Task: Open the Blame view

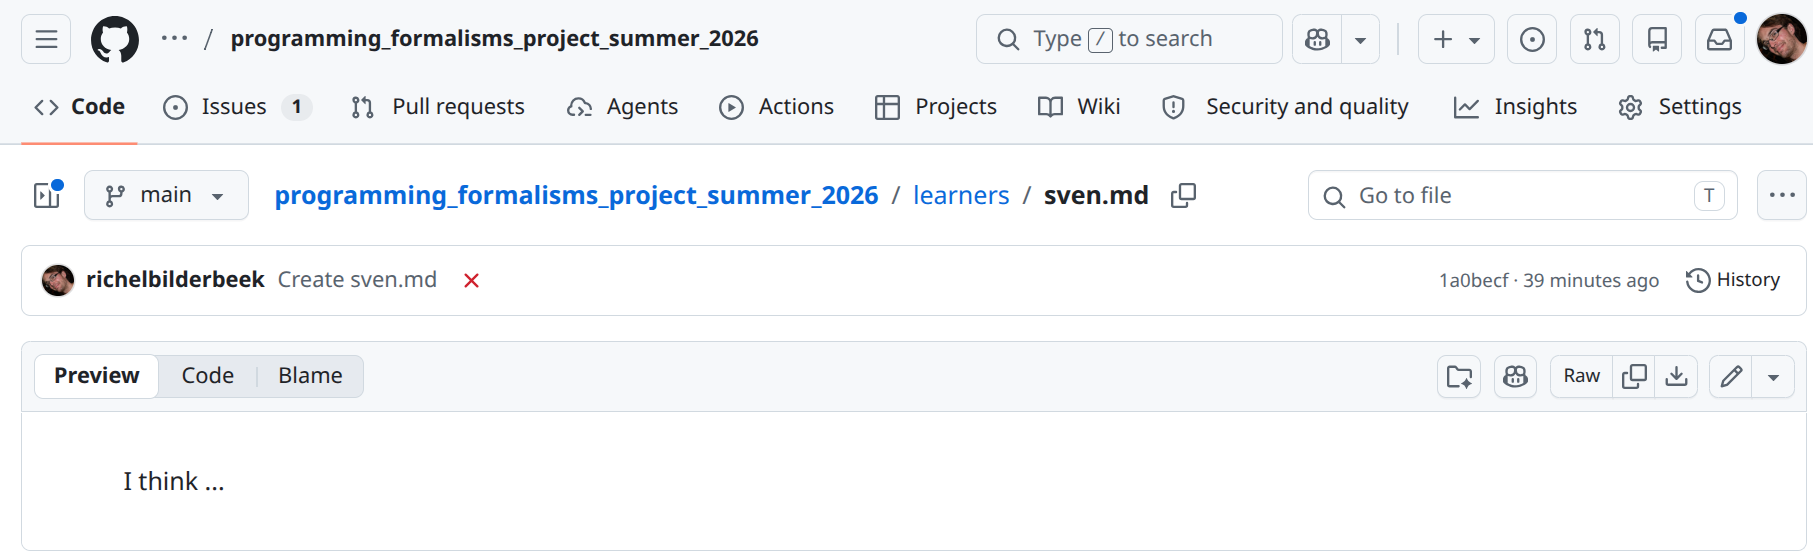Action: 310,376
